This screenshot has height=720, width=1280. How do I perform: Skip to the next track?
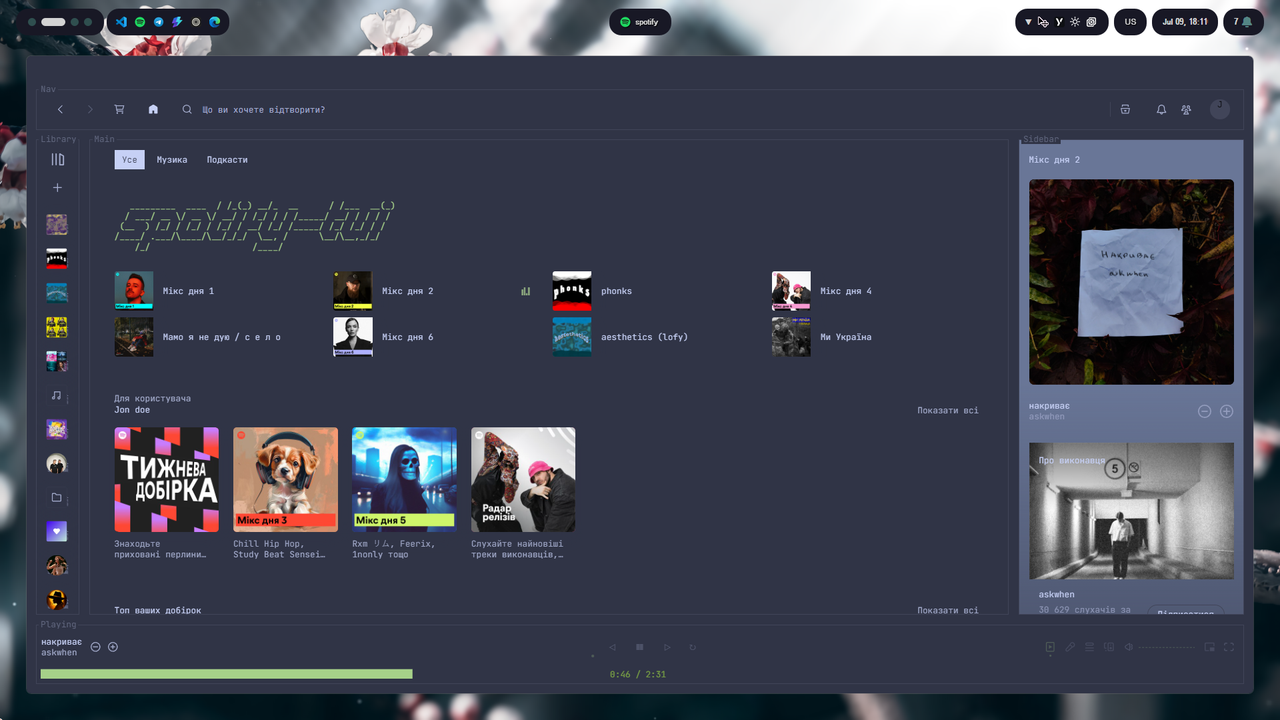click(667, 647)
